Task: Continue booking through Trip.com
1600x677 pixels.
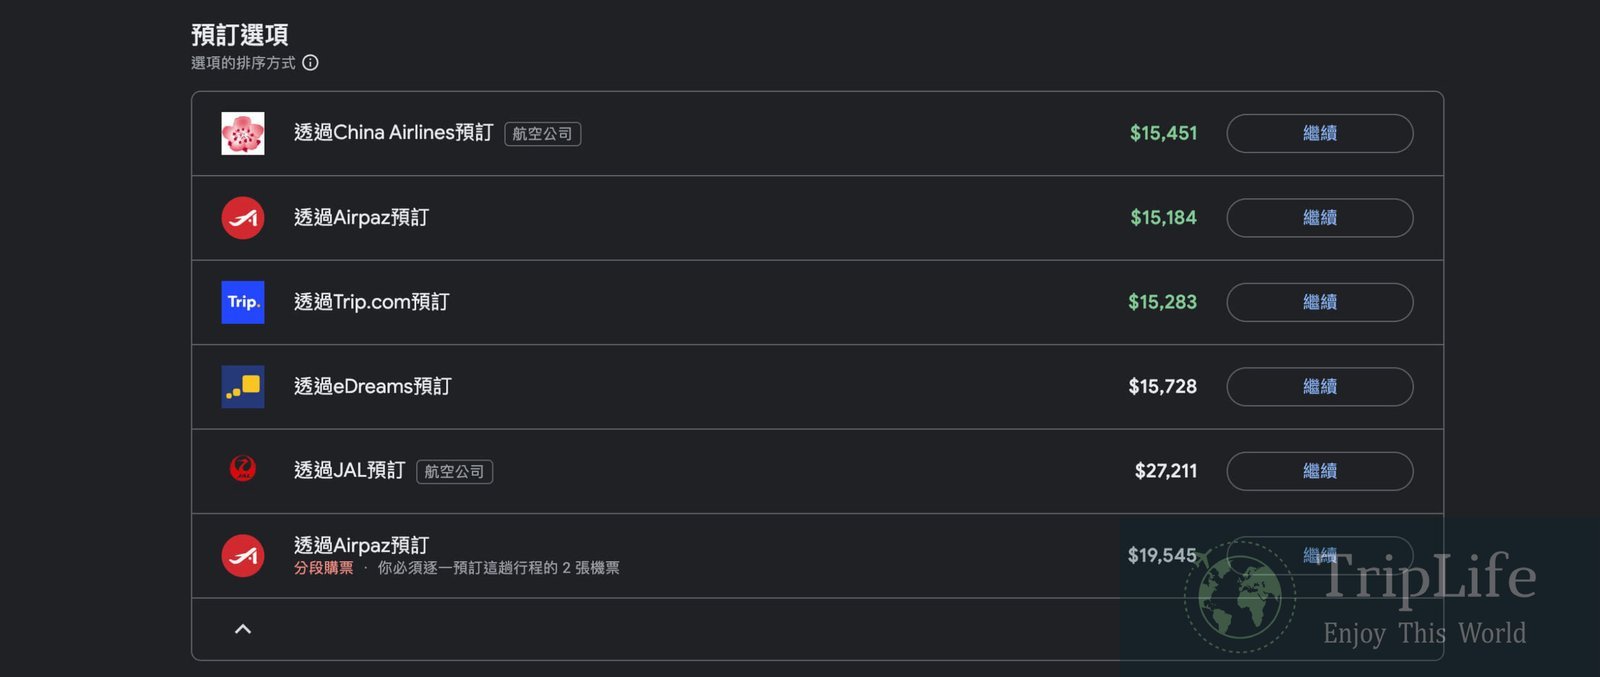Action: (1320, 302)
